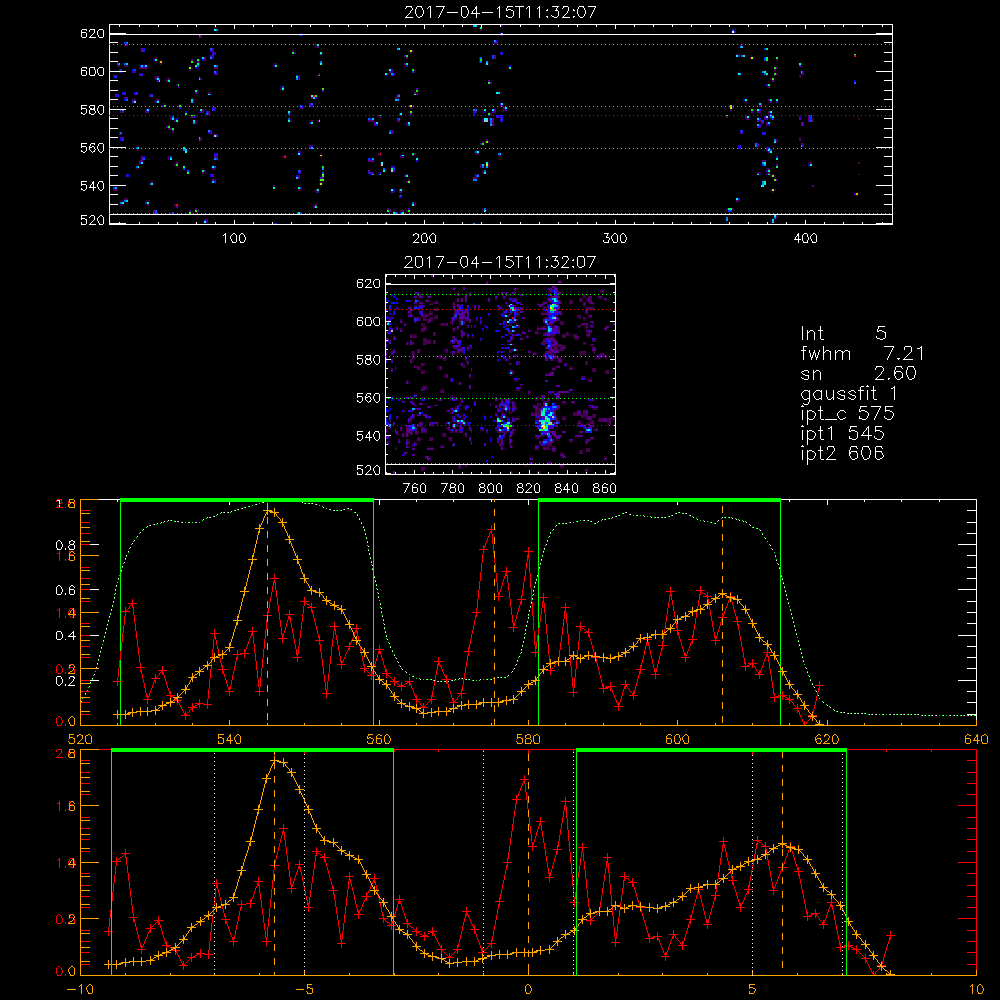The width and height of the screenshot is (1000, 1000).
Task: Click the 'ipt1 545' value
Action: click(x=842, y=434)
